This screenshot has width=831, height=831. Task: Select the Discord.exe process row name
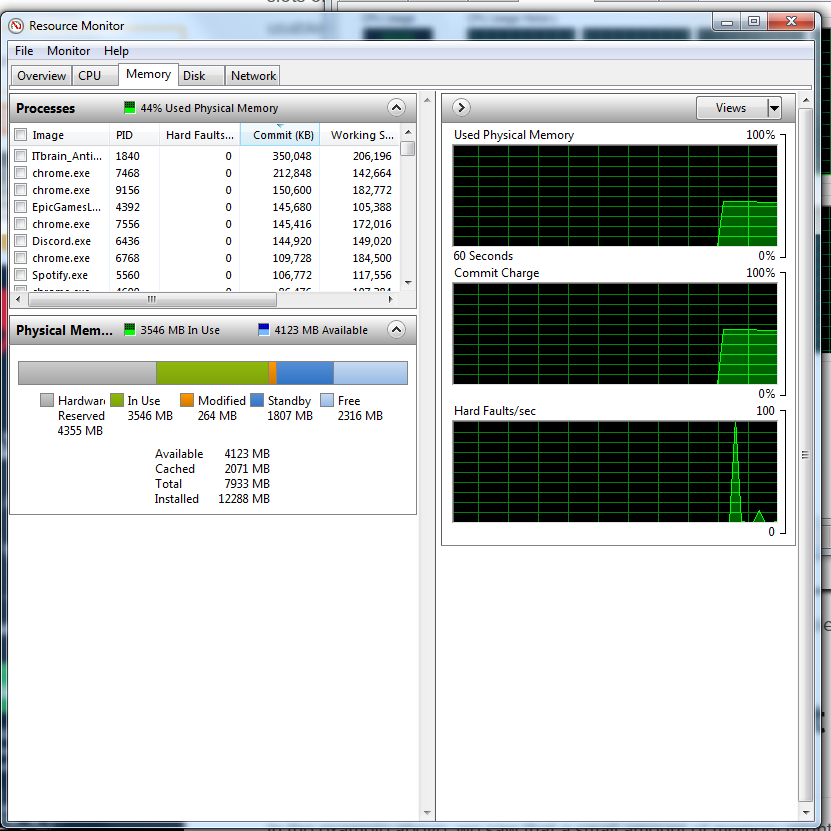coord(61,241)
